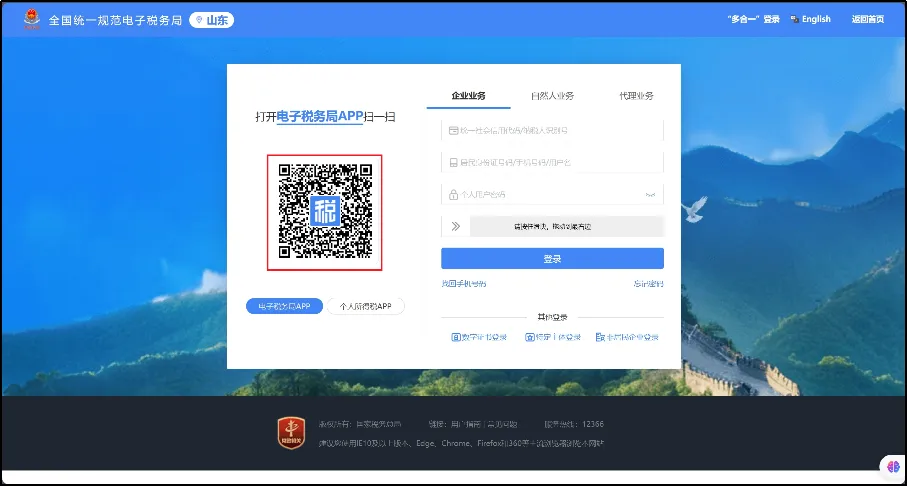Click the digital certificate login icon
The image size is (908, 487).
click(456, 337)
